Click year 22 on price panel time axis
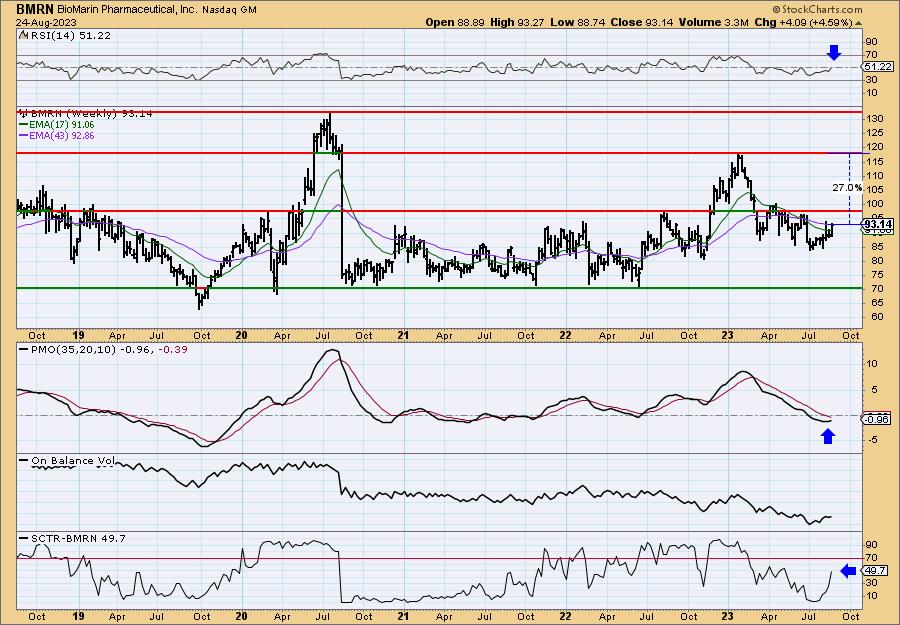900x625 pixels. coord(565,335)
